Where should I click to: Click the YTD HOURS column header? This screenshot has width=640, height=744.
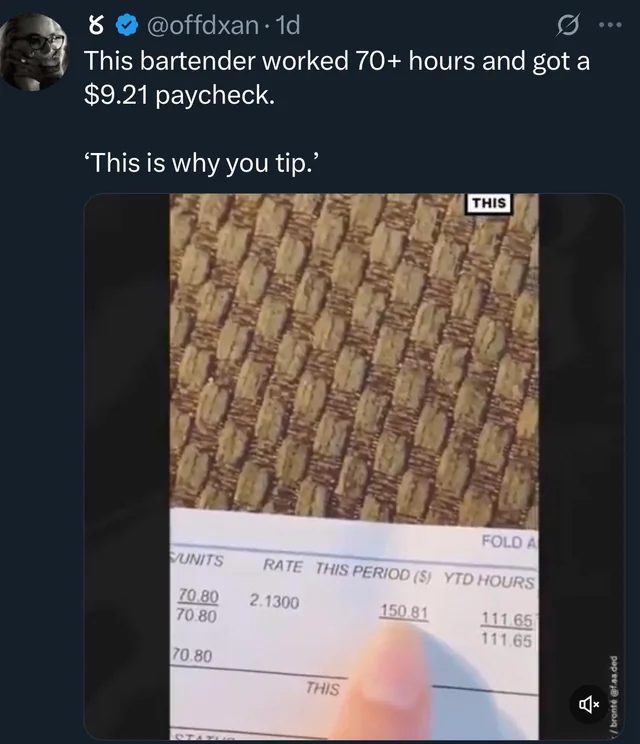(x=489, y=580)
